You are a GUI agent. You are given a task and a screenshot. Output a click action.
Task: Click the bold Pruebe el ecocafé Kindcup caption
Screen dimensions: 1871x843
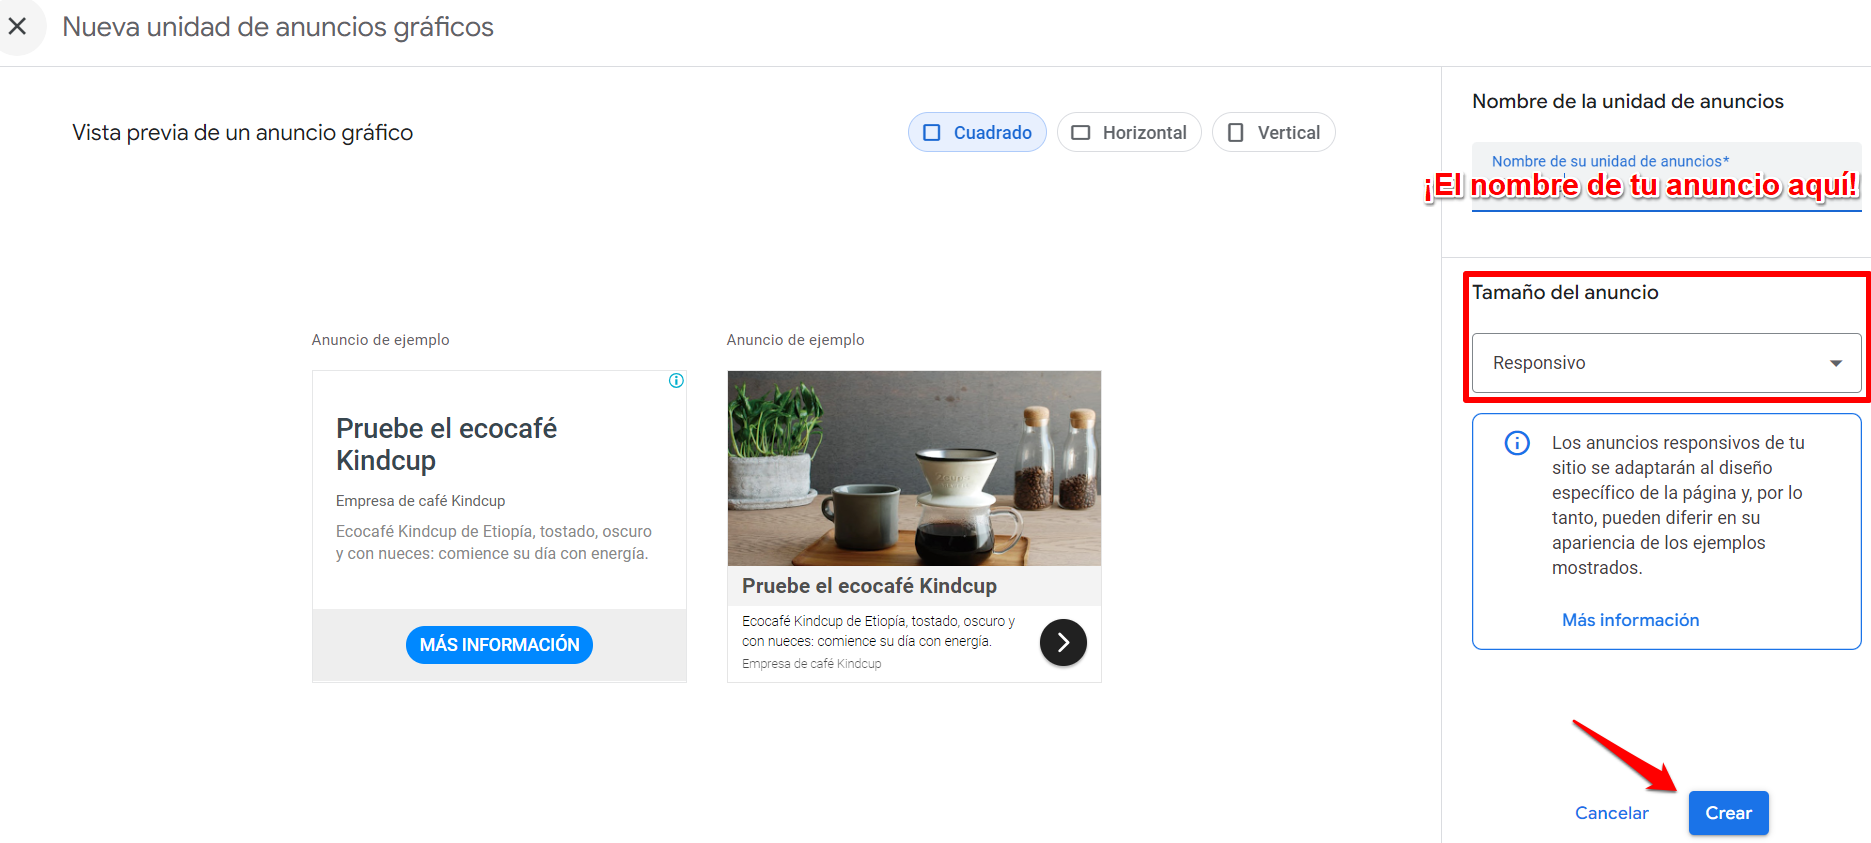point(869,586)
